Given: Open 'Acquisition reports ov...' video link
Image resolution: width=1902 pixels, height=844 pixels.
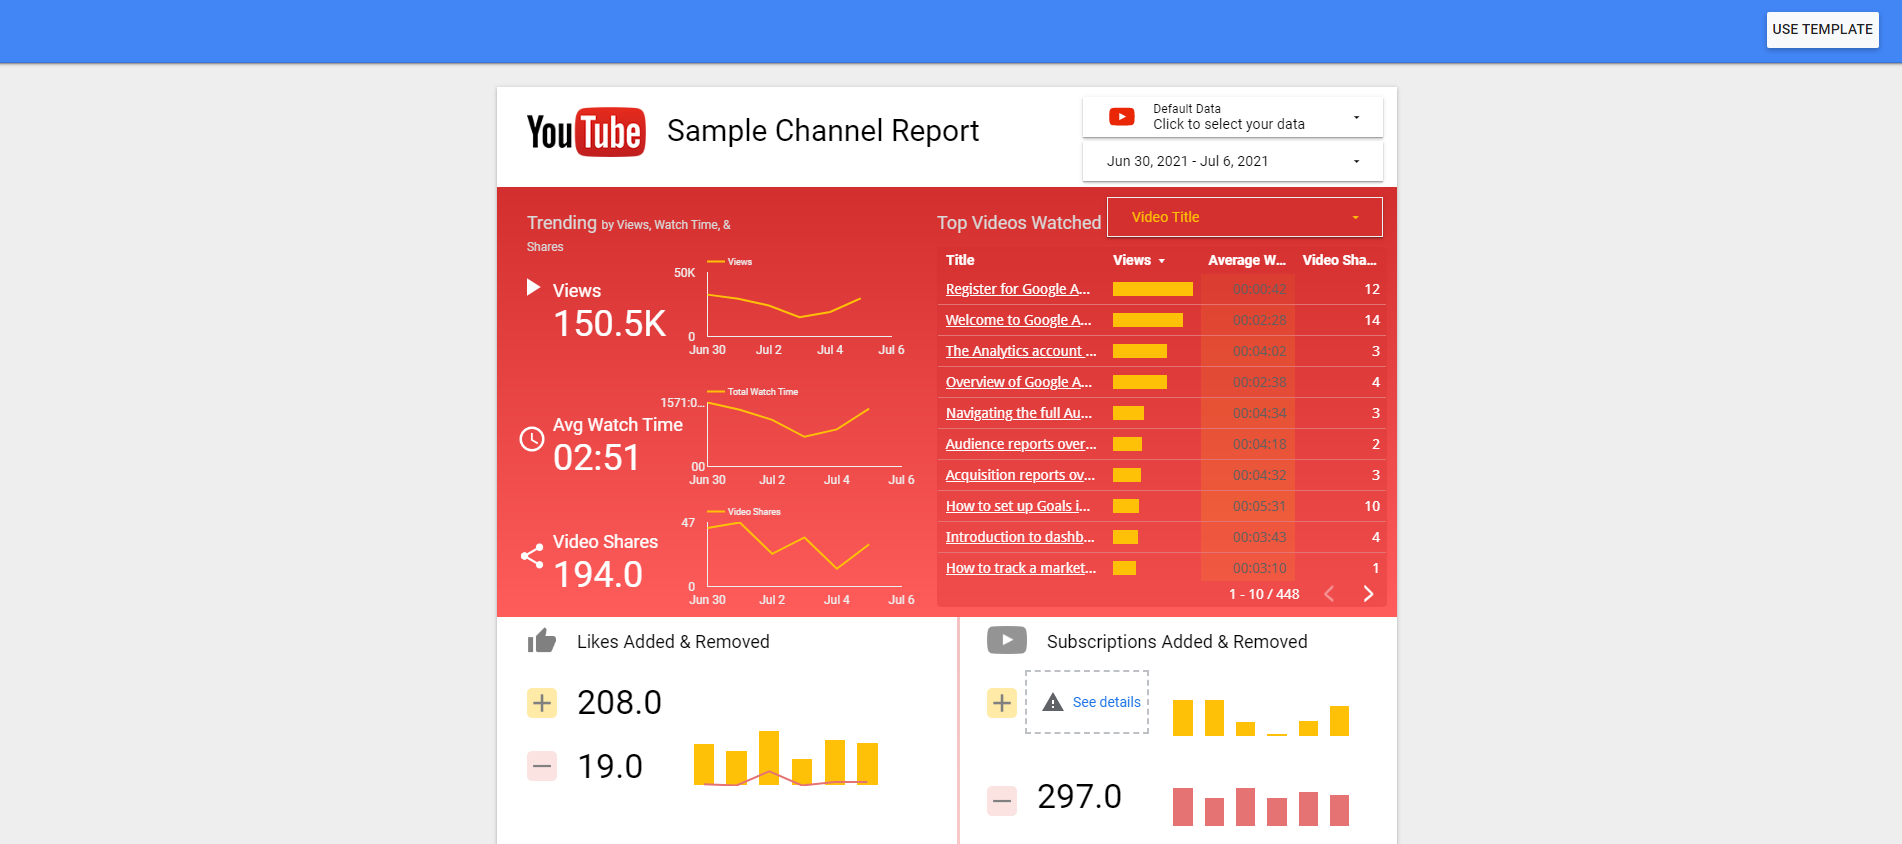Looking at the screenshot, I should 1020,475.
